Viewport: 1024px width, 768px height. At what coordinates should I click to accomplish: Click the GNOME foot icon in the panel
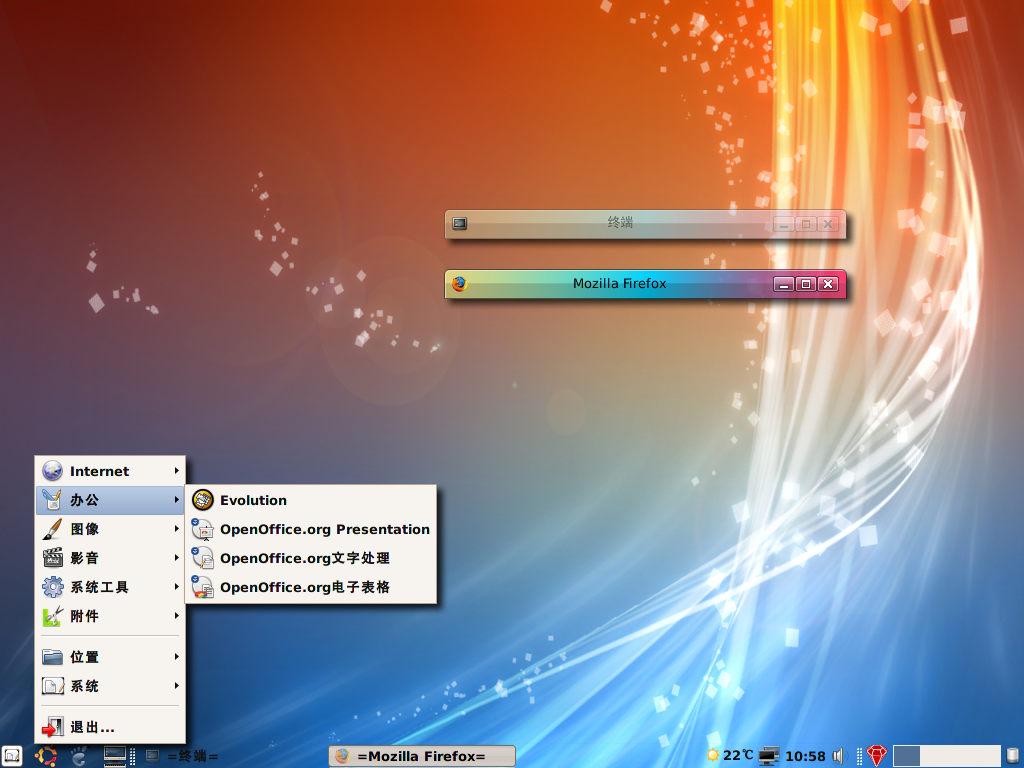pos(79,756)
